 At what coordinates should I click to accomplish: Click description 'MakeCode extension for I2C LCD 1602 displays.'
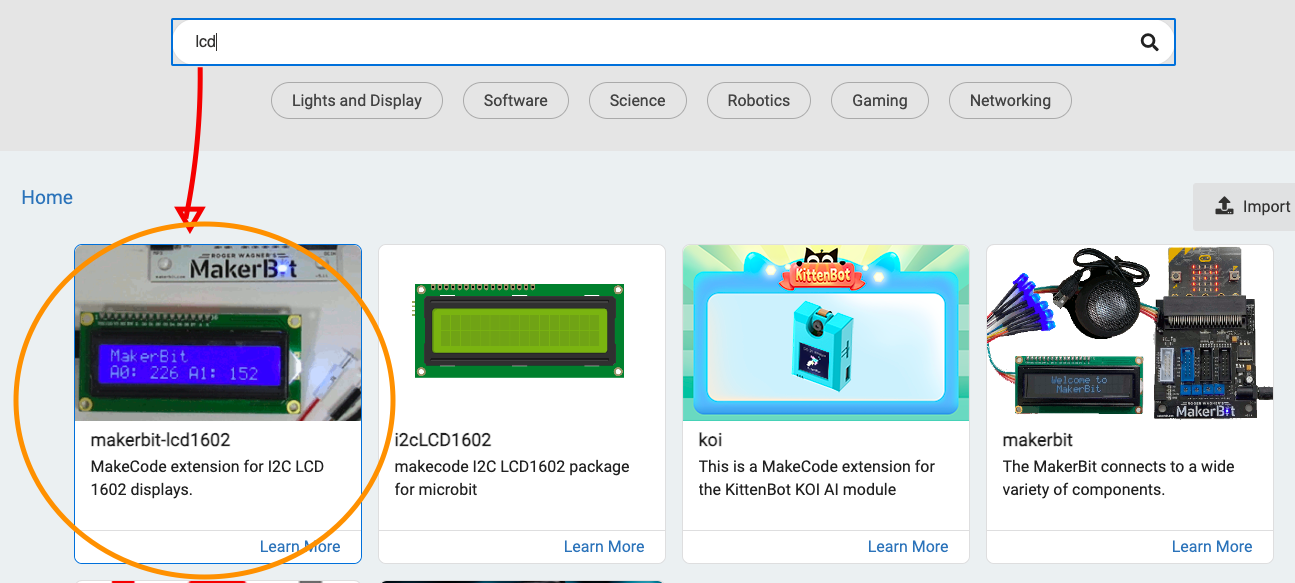coord(208,478)
